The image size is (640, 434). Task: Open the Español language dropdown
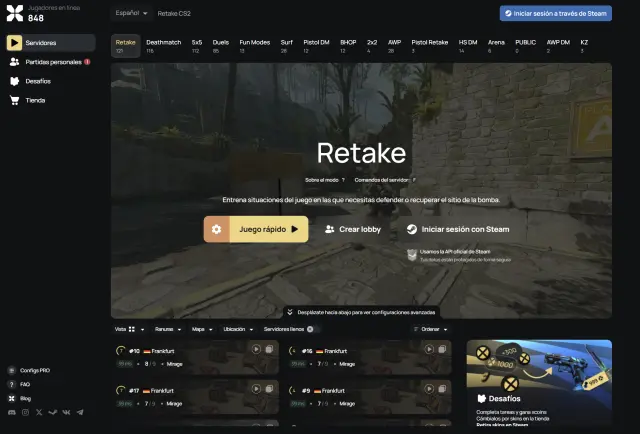tap(131, 13)
